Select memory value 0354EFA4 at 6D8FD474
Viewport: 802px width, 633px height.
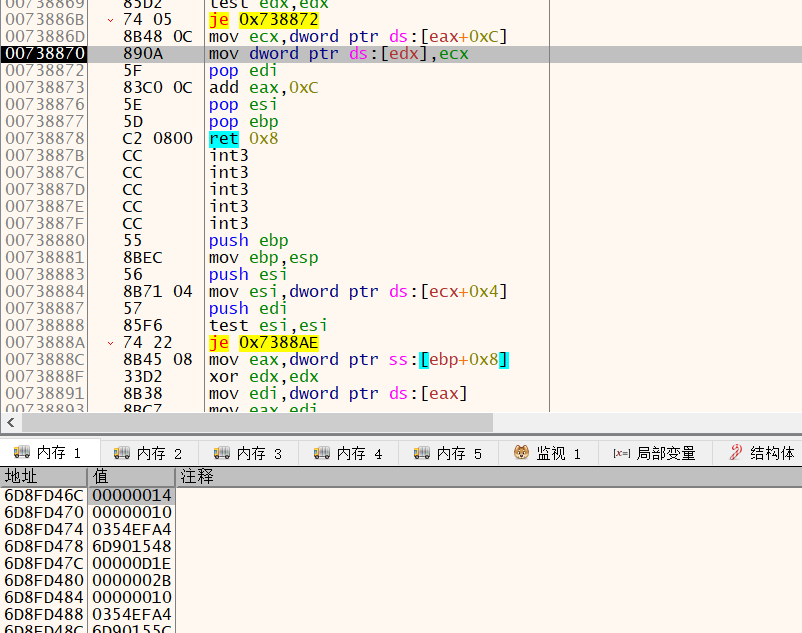132,529
